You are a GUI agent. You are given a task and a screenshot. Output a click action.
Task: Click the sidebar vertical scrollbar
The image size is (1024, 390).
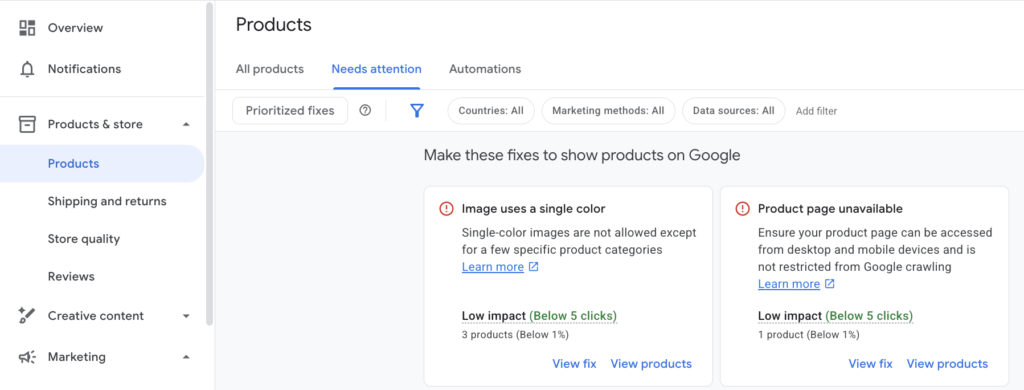coord(210,163)
